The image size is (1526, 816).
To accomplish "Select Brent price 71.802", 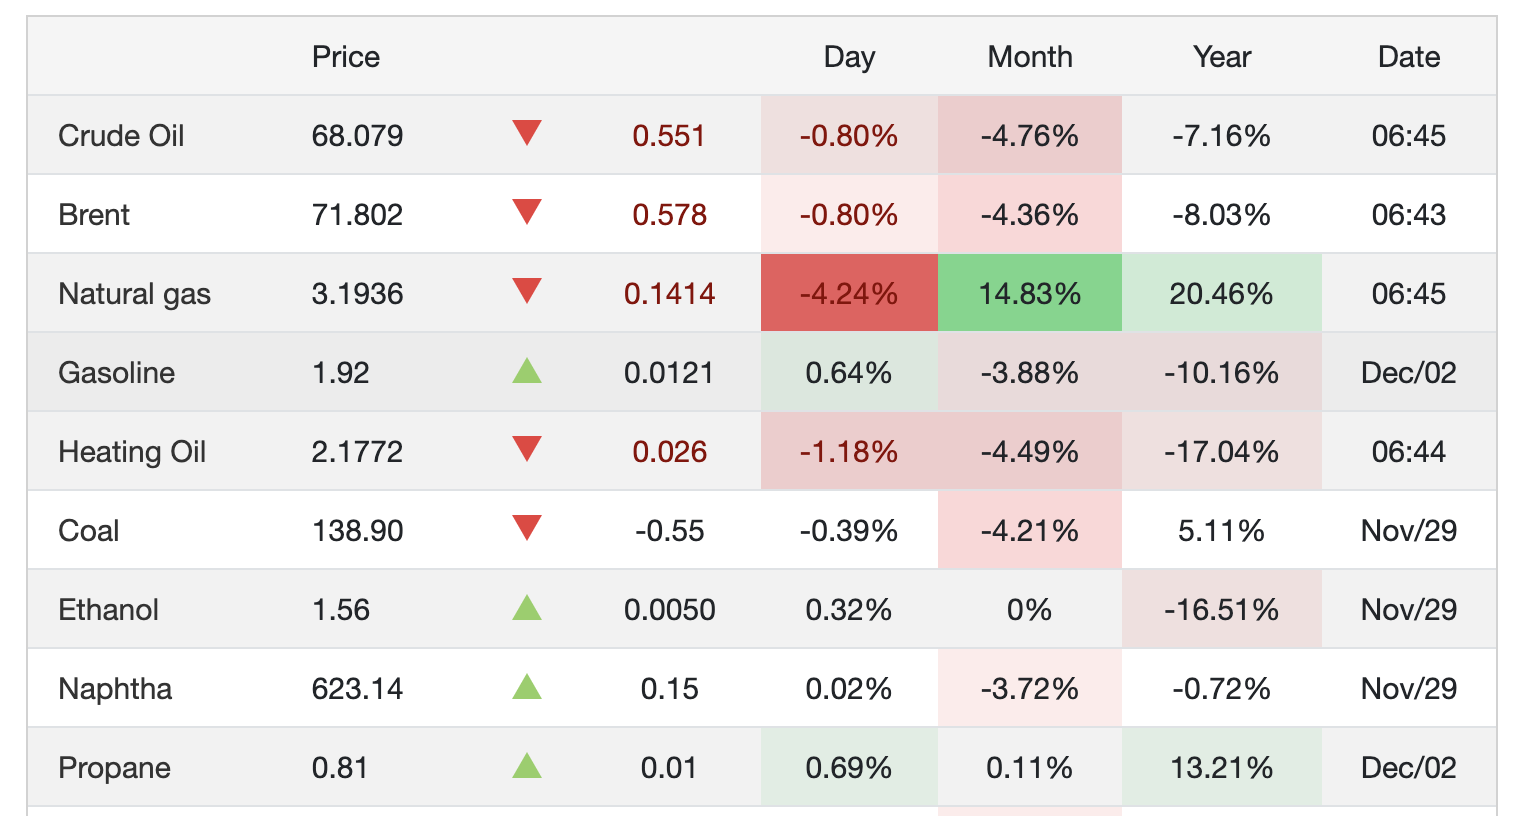I will coord(357,214).
